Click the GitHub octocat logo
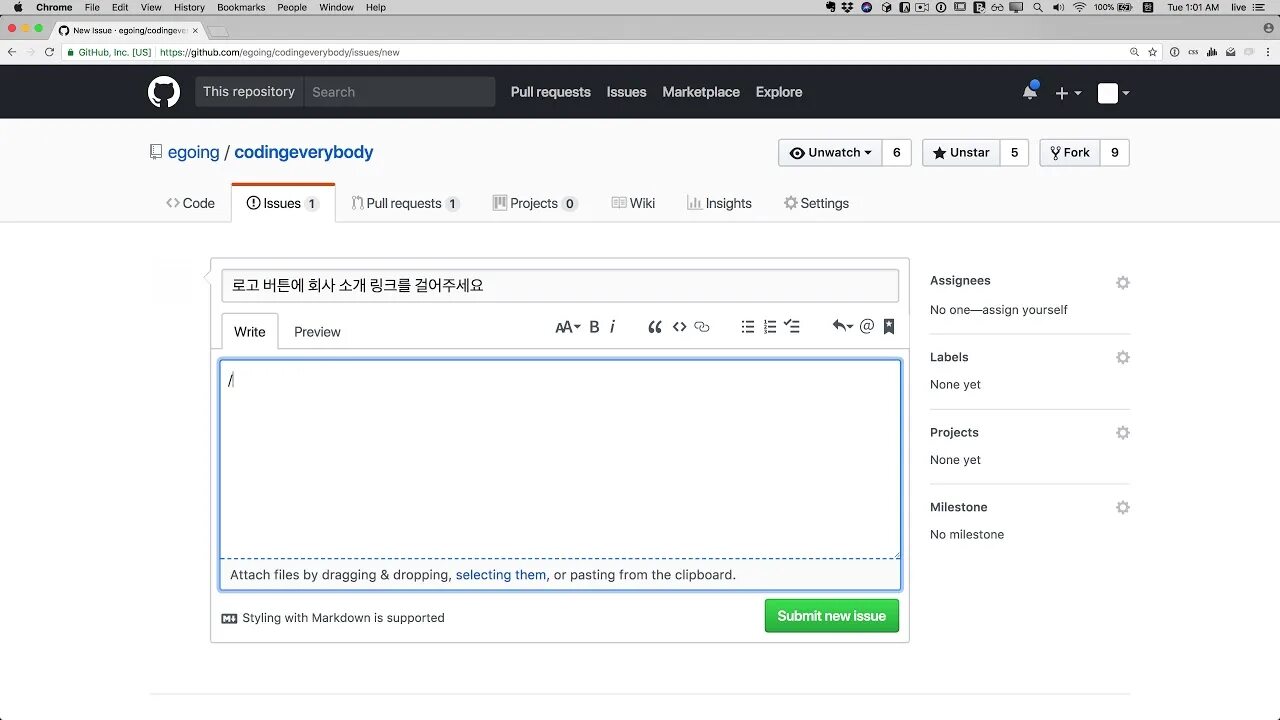The image size is (1280, 720). 164,92
